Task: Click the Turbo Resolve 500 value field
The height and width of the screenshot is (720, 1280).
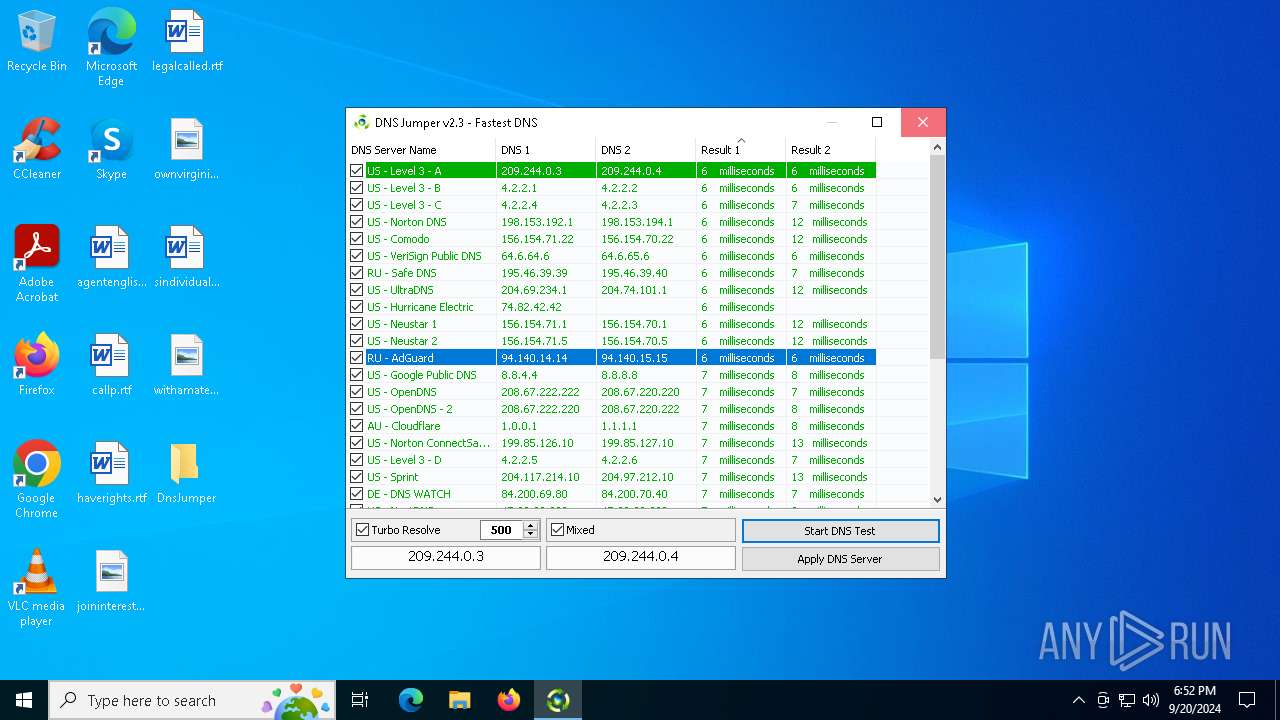Action: [501, 530]
